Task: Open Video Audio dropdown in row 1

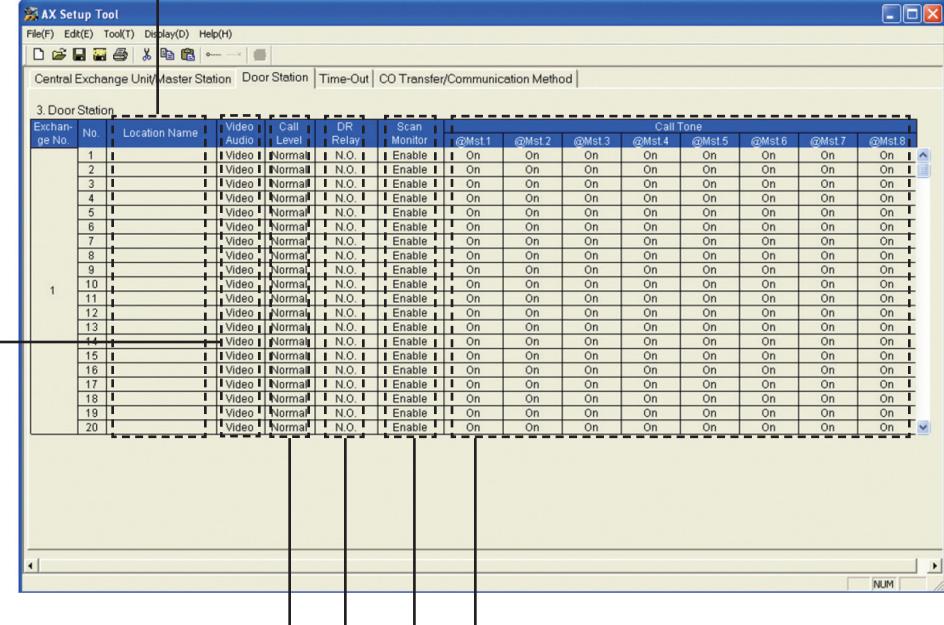Action: (240, 155)
